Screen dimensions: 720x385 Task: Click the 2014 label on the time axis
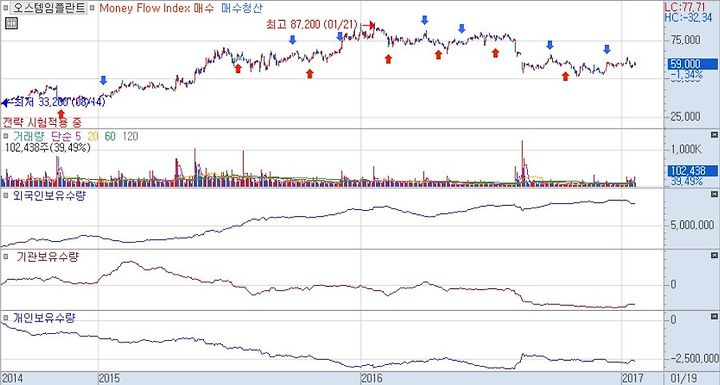[x=11, y=379]
